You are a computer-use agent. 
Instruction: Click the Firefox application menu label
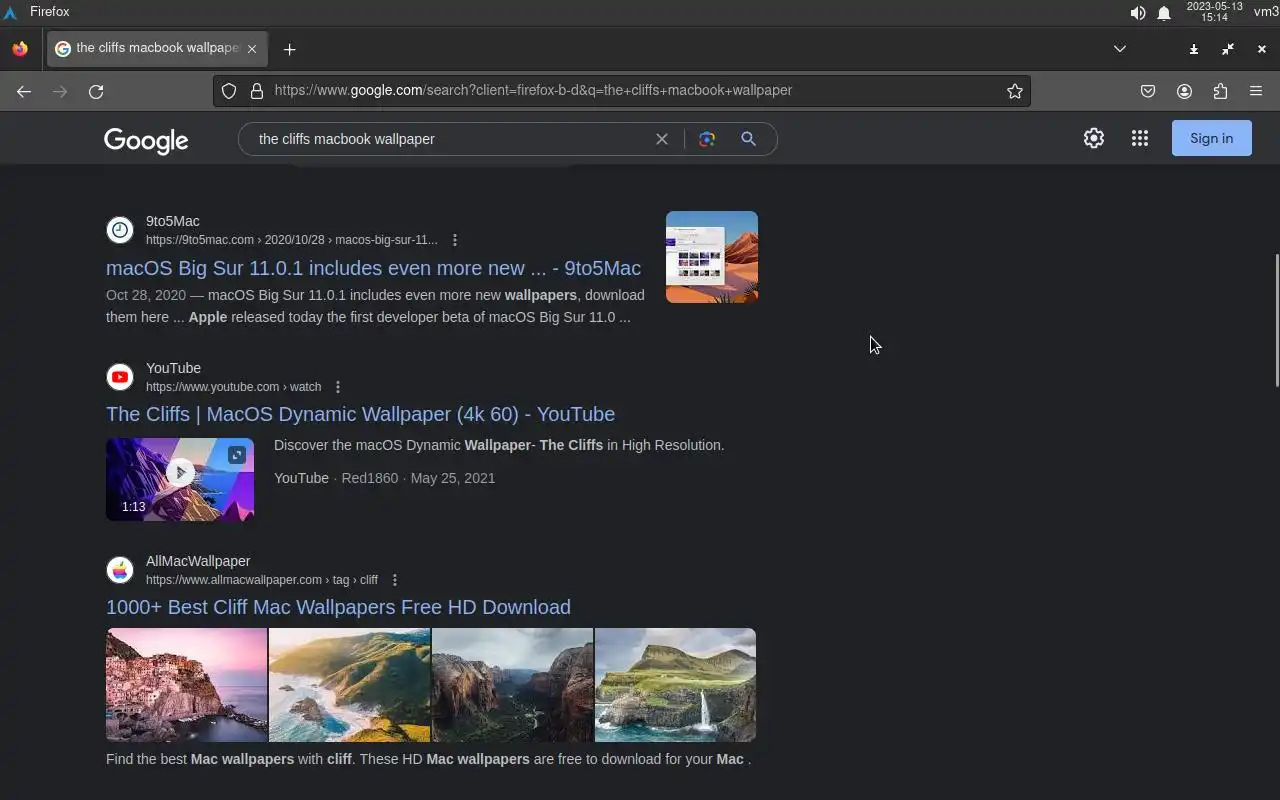50,11
